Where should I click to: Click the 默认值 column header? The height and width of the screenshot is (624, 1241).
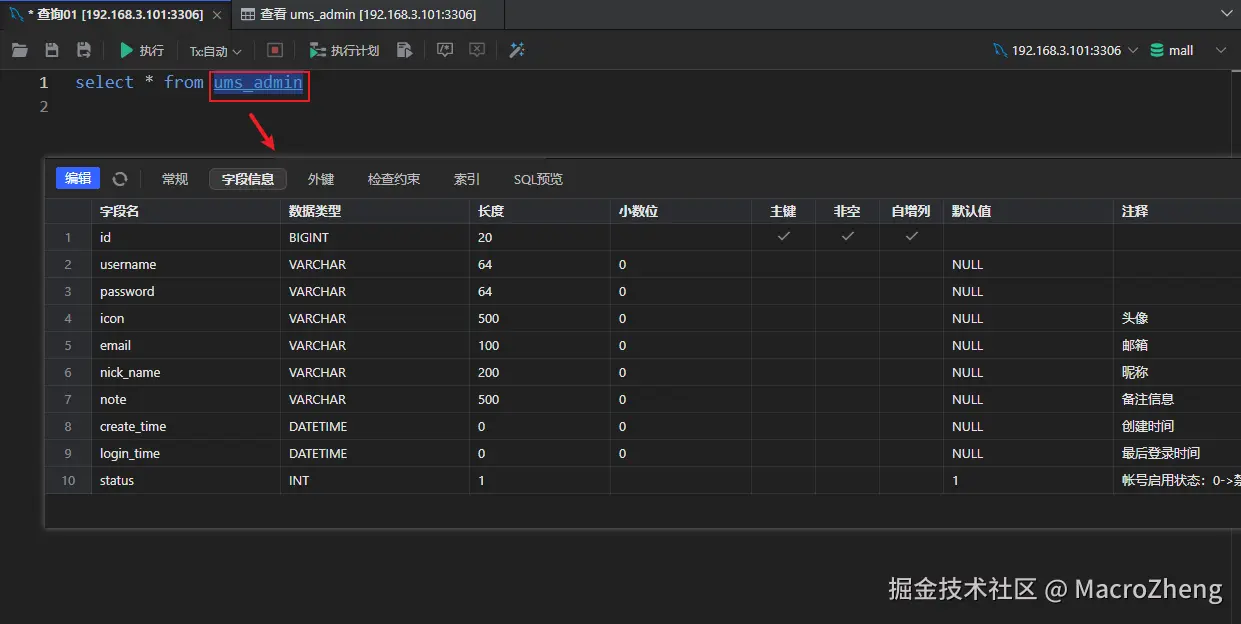pyautogui.click(x=1028, y=211)
